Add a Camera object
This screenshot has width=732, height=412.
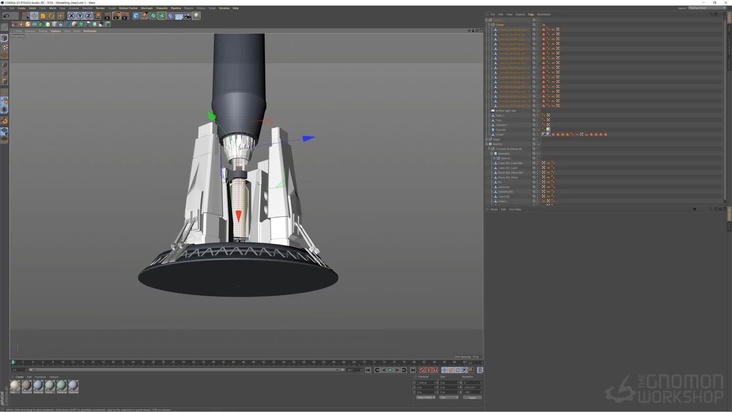pos(187,16)
